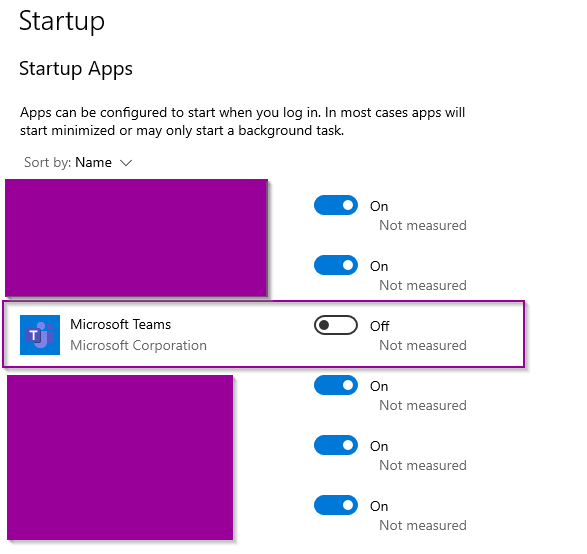Viewport: 587px width, 554px height.
Task: Switch off the toggle directly above Microsoft Teams
Action: (x=336, y=265)
